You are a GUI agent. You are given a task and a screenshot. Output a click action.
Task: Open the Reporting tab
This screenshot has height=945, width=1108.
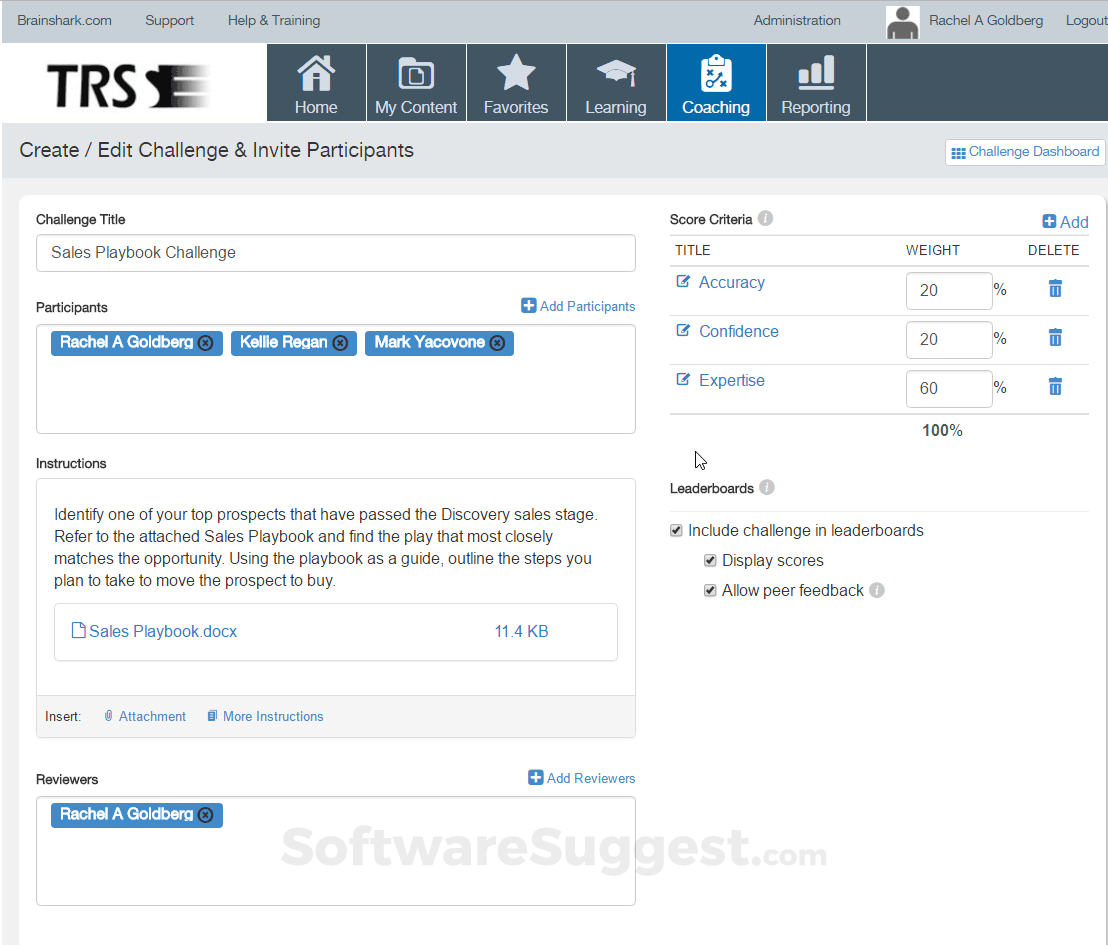pos(816,83)
